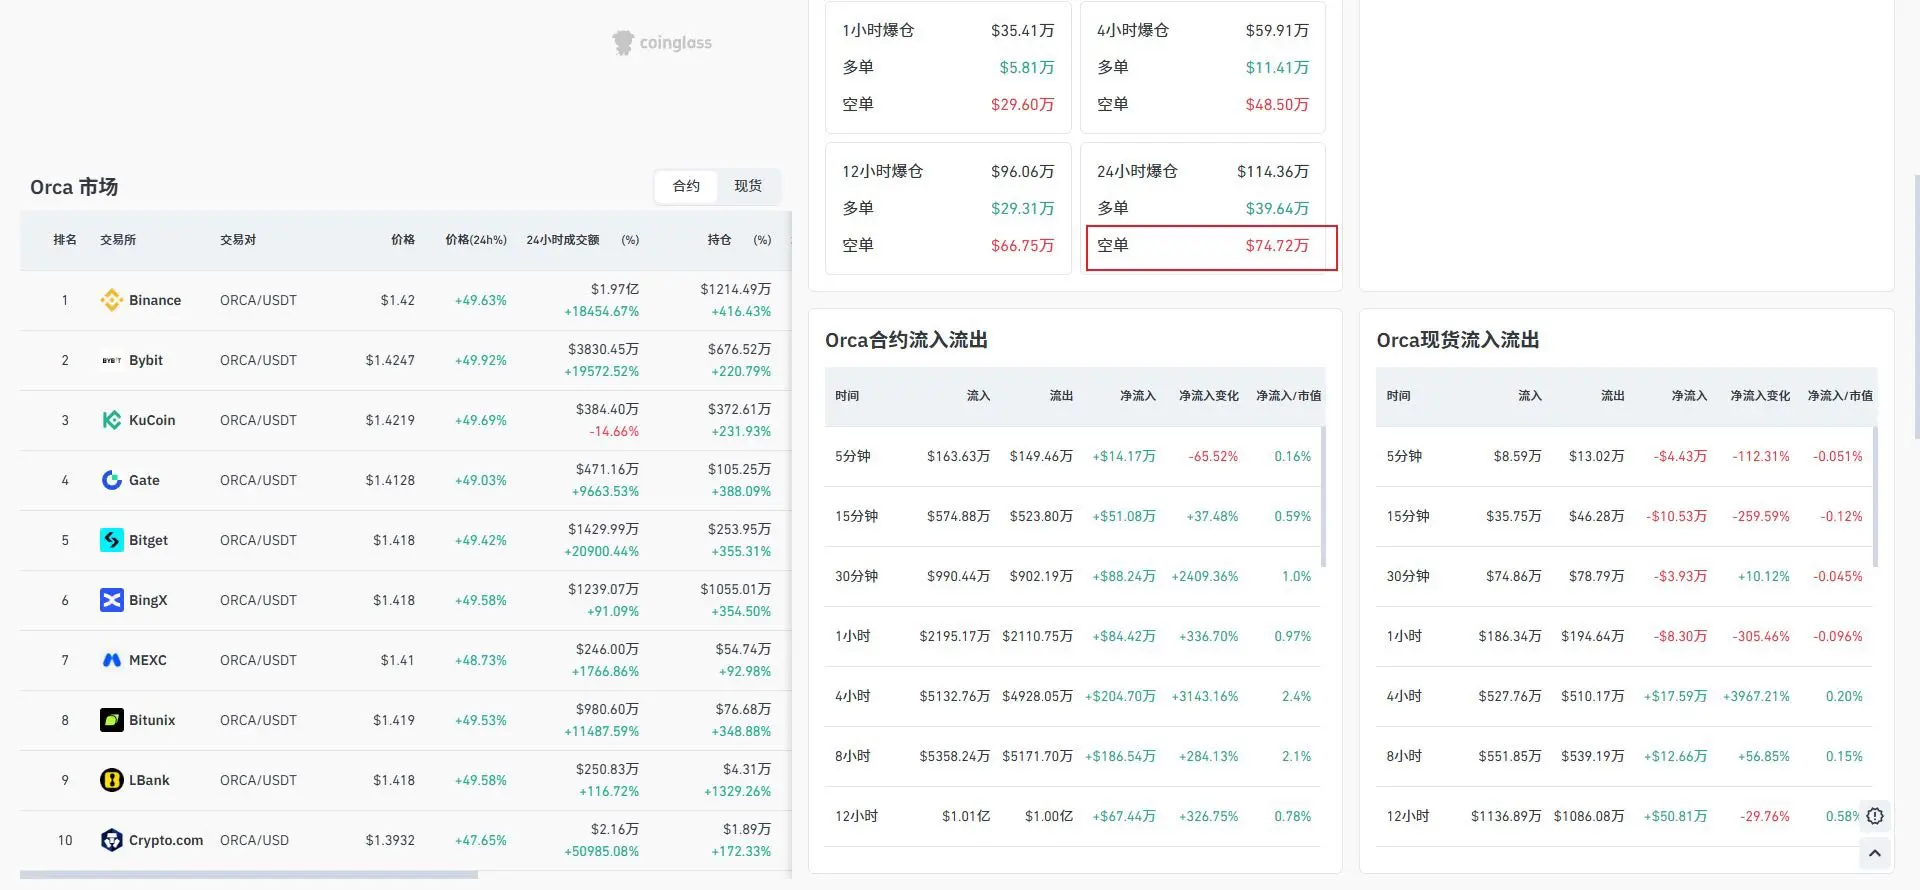Click 净流入变化 header in Orca合约流入流出
Viewport: 1920px width, 890px height.
(x=1208, y=396)
